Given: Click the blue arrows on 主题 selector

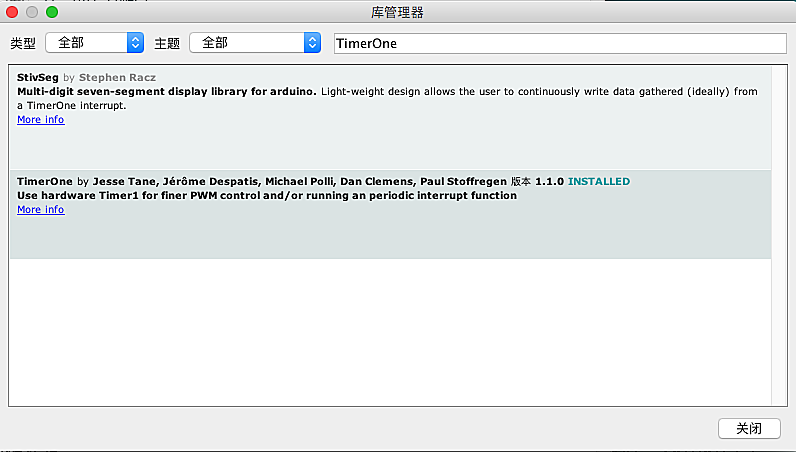Looking at the screenshot, I should point(312,43).
